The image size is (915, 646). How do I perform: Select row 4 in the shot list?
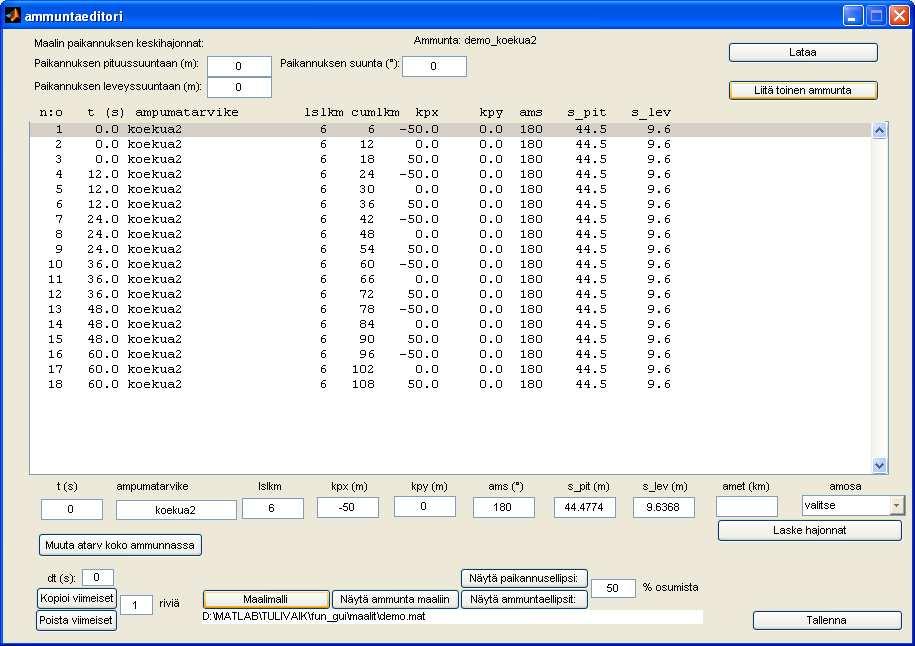pyautogui.click(x=449, y=174)
